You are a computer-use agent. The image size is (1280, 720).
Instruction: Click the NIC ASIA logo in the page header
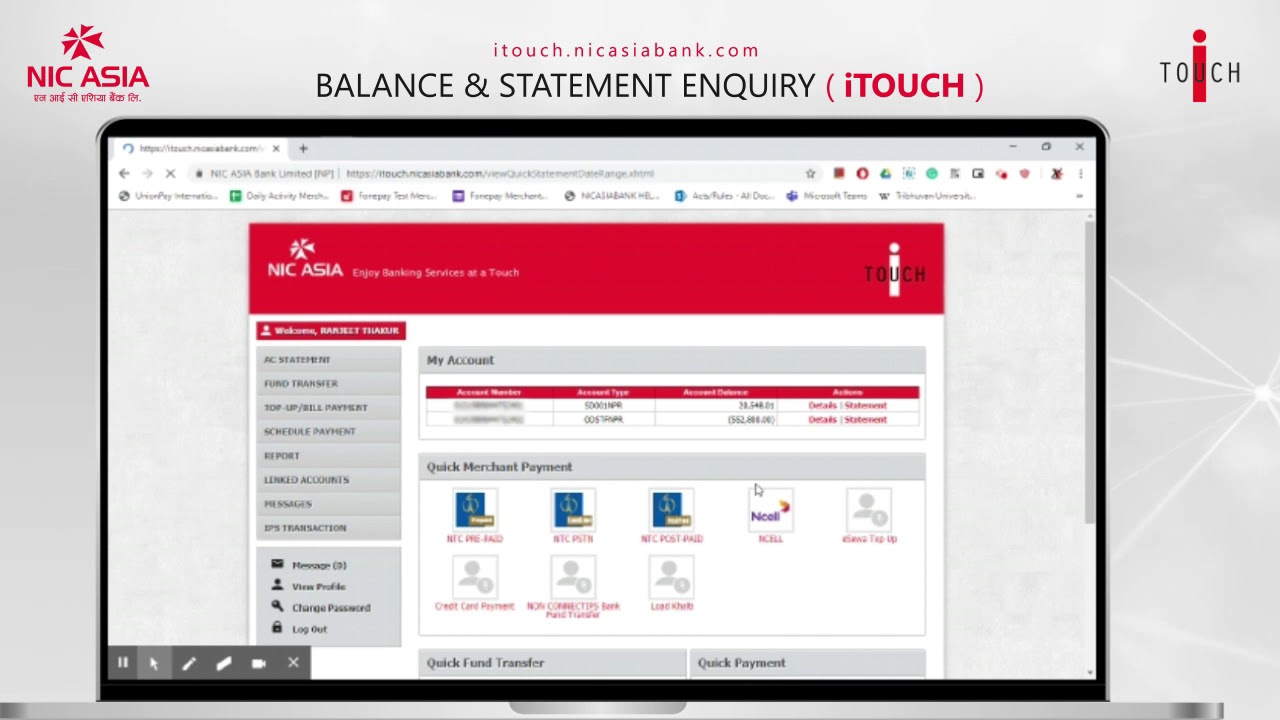(304, 259)
